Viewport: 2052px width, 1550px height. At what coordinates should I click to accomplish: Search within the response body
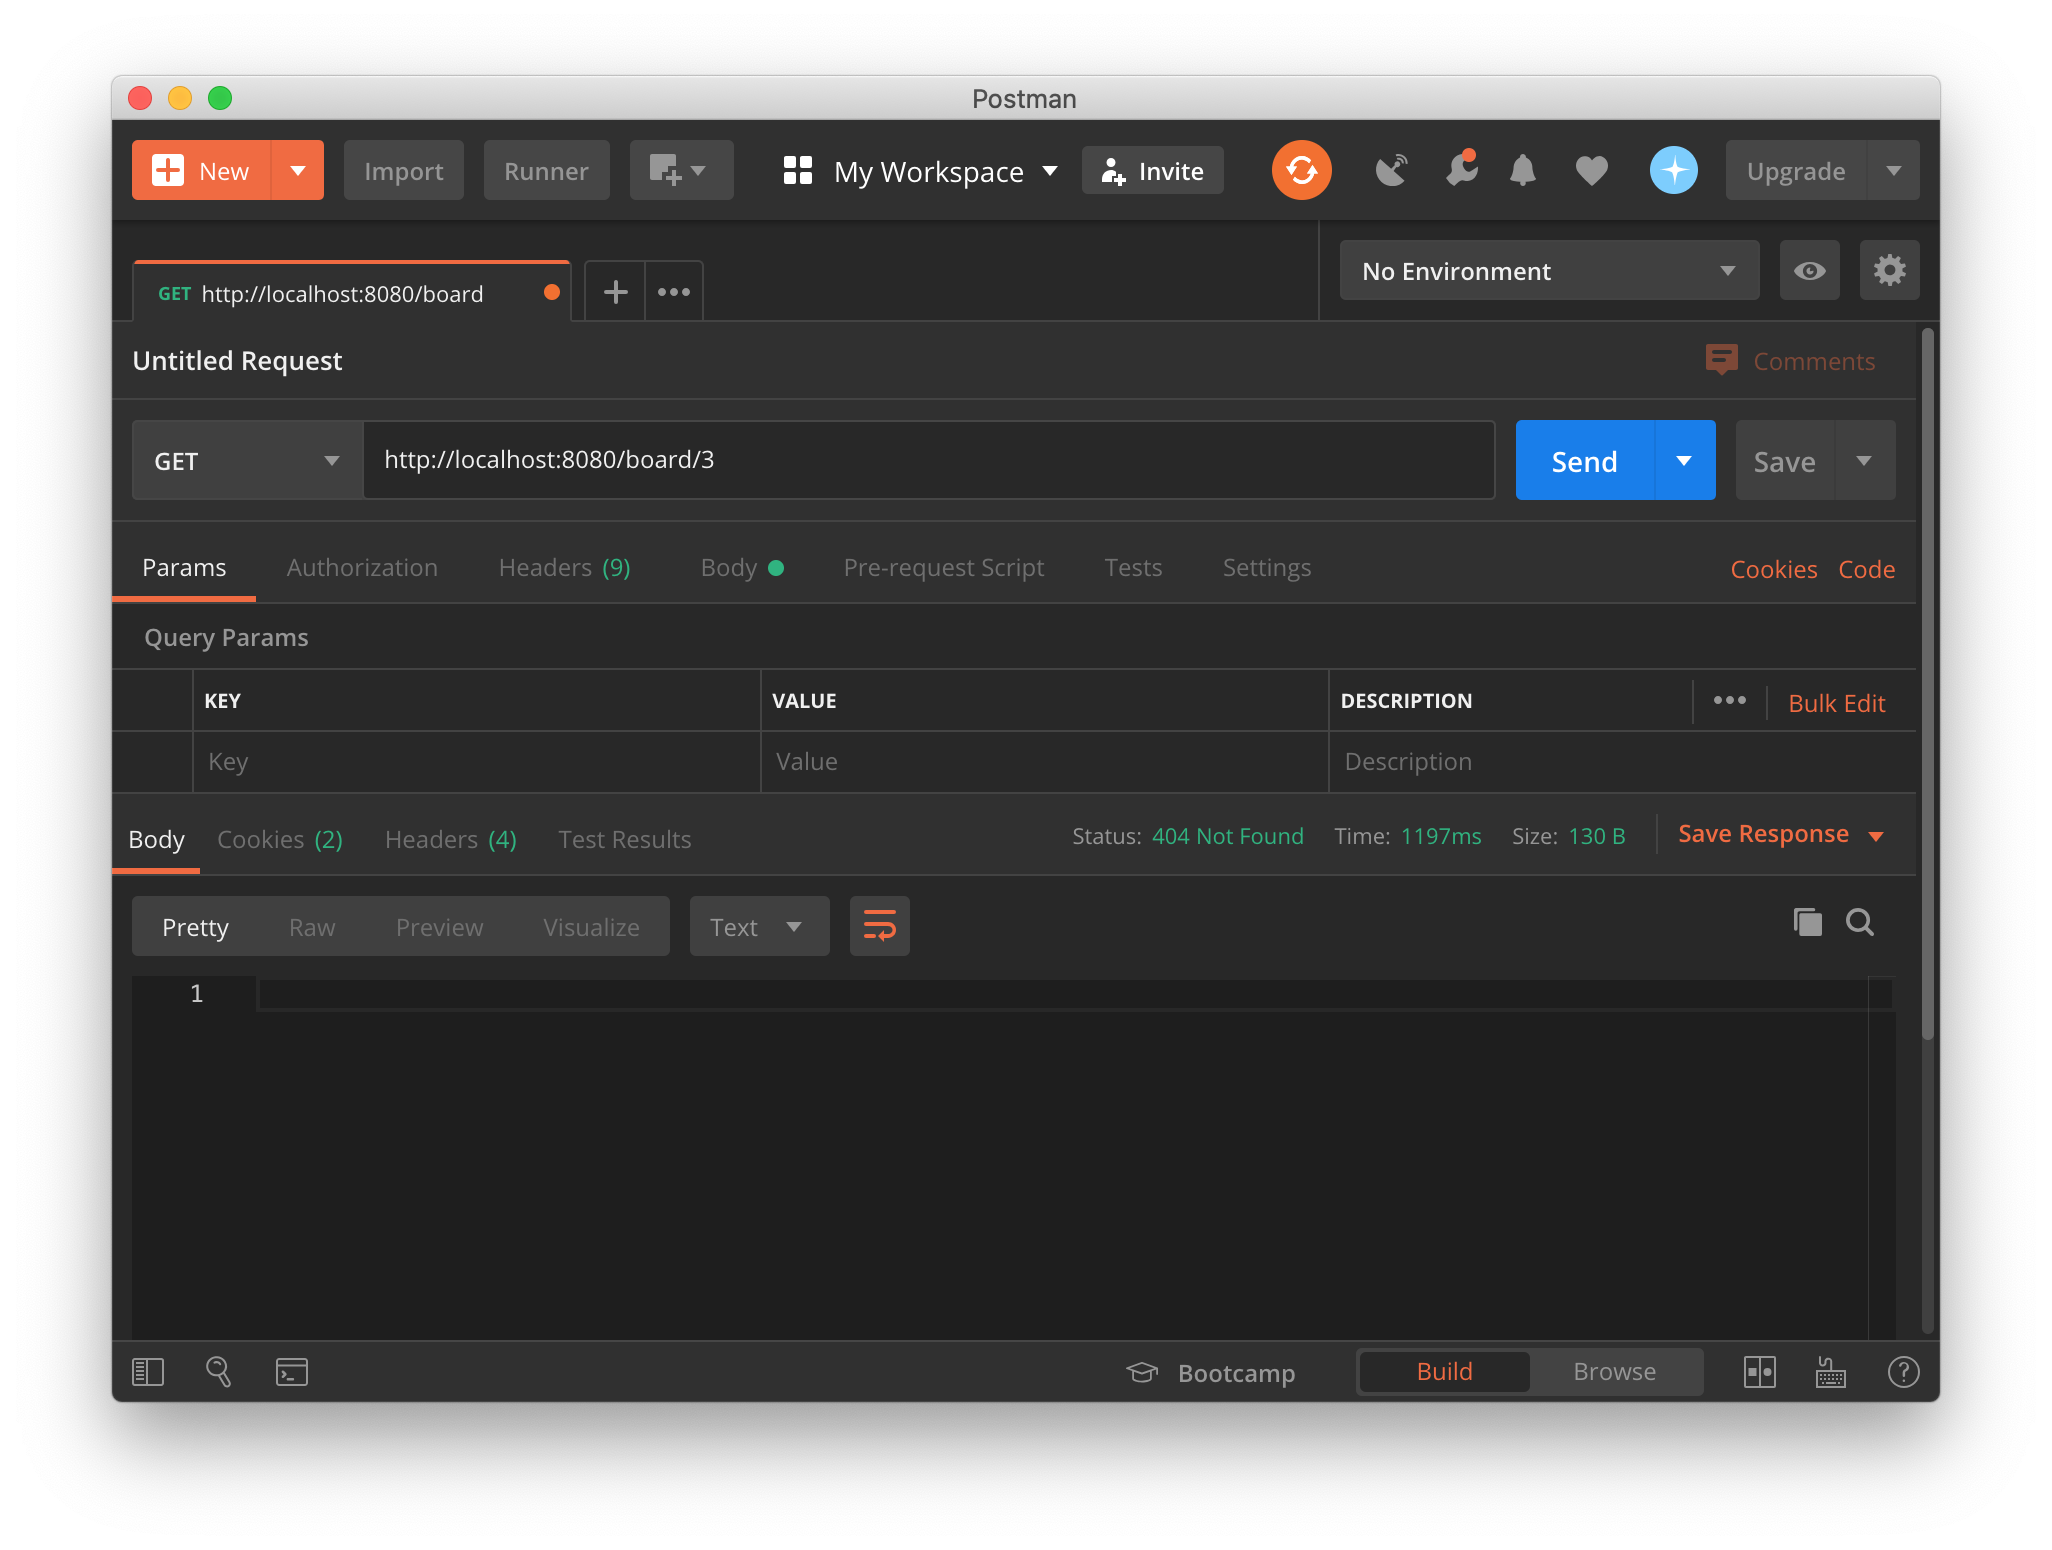tap(1859, 922)
